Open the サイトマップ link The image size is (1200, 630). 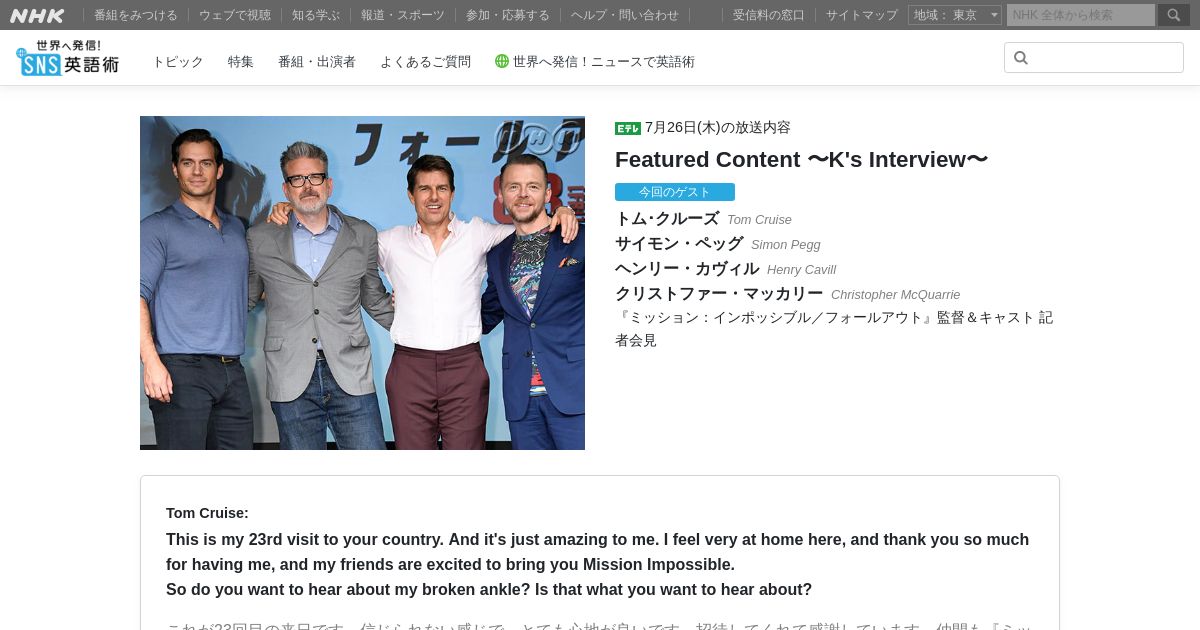(x=862, y=15)
